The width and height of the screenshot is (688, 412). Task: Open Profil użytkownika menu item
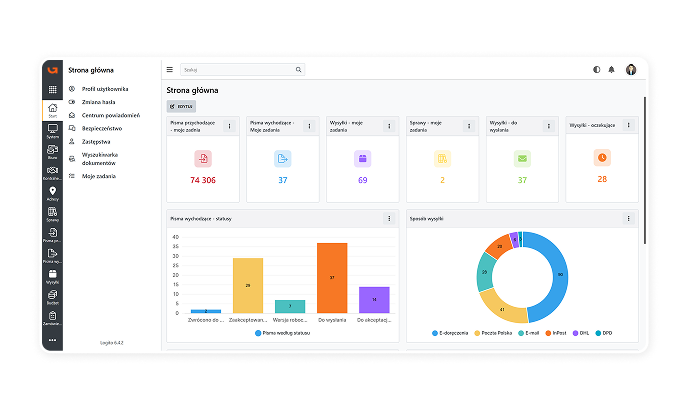104,89
